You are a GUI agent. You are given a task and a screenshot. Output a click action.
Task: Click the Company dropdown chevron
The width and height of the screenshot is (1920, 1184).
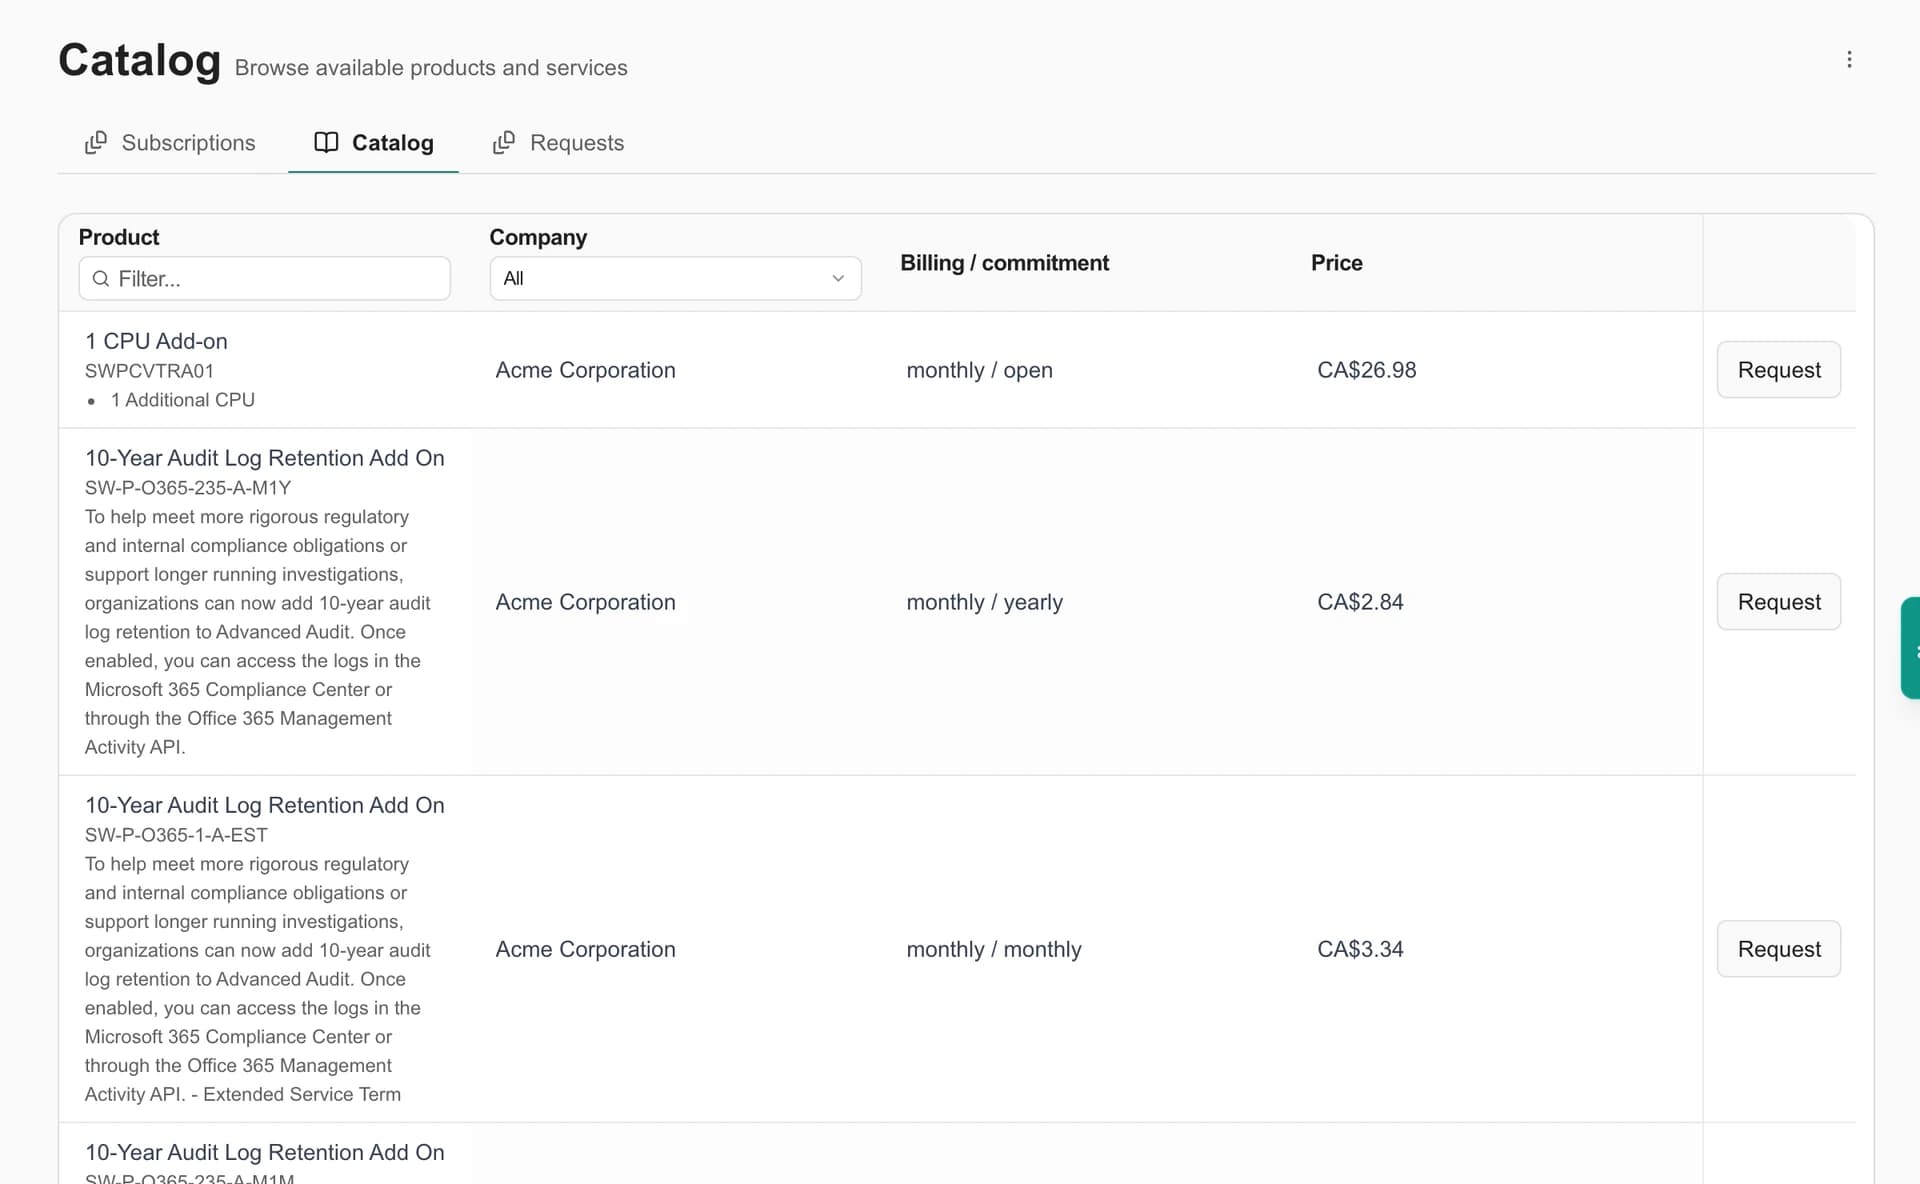(838, 278)
